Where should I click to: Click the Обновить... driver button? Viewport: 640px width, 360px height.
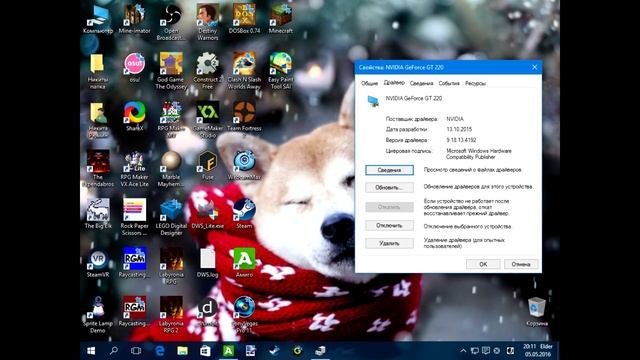pyautogui.click(x=389, y=187)
